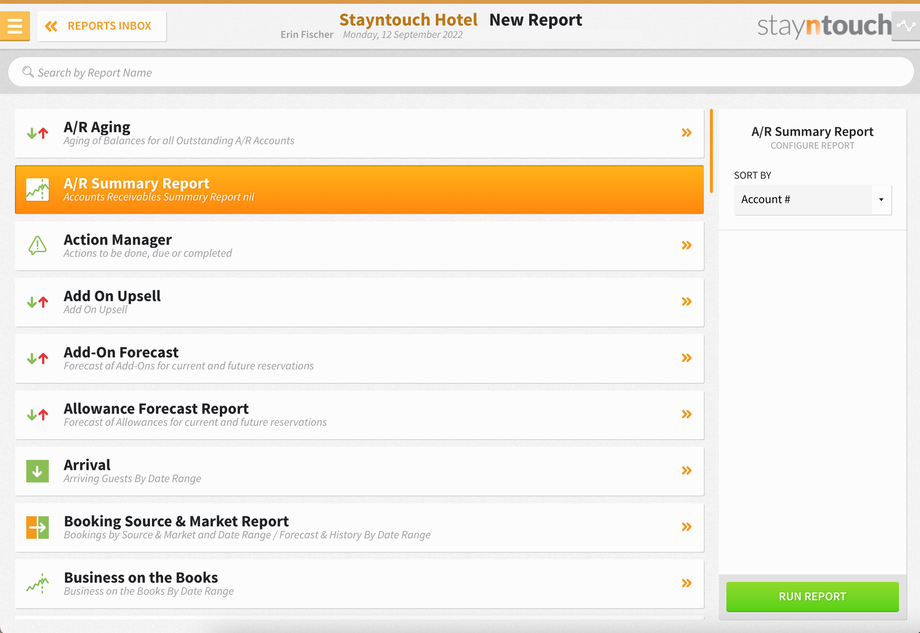
Task: Click the Stayntouch Hotel name header
Action: point(408,20)
